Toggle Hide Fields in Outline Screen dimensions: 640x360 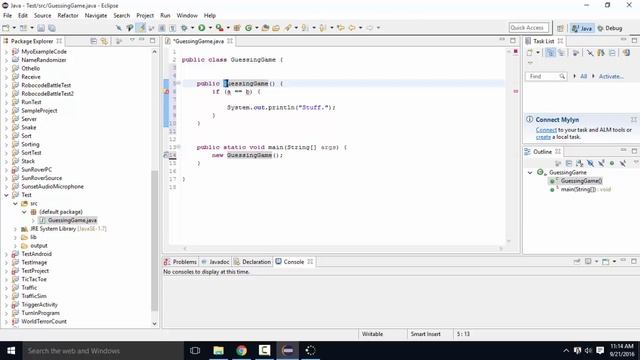pos(590,163)
